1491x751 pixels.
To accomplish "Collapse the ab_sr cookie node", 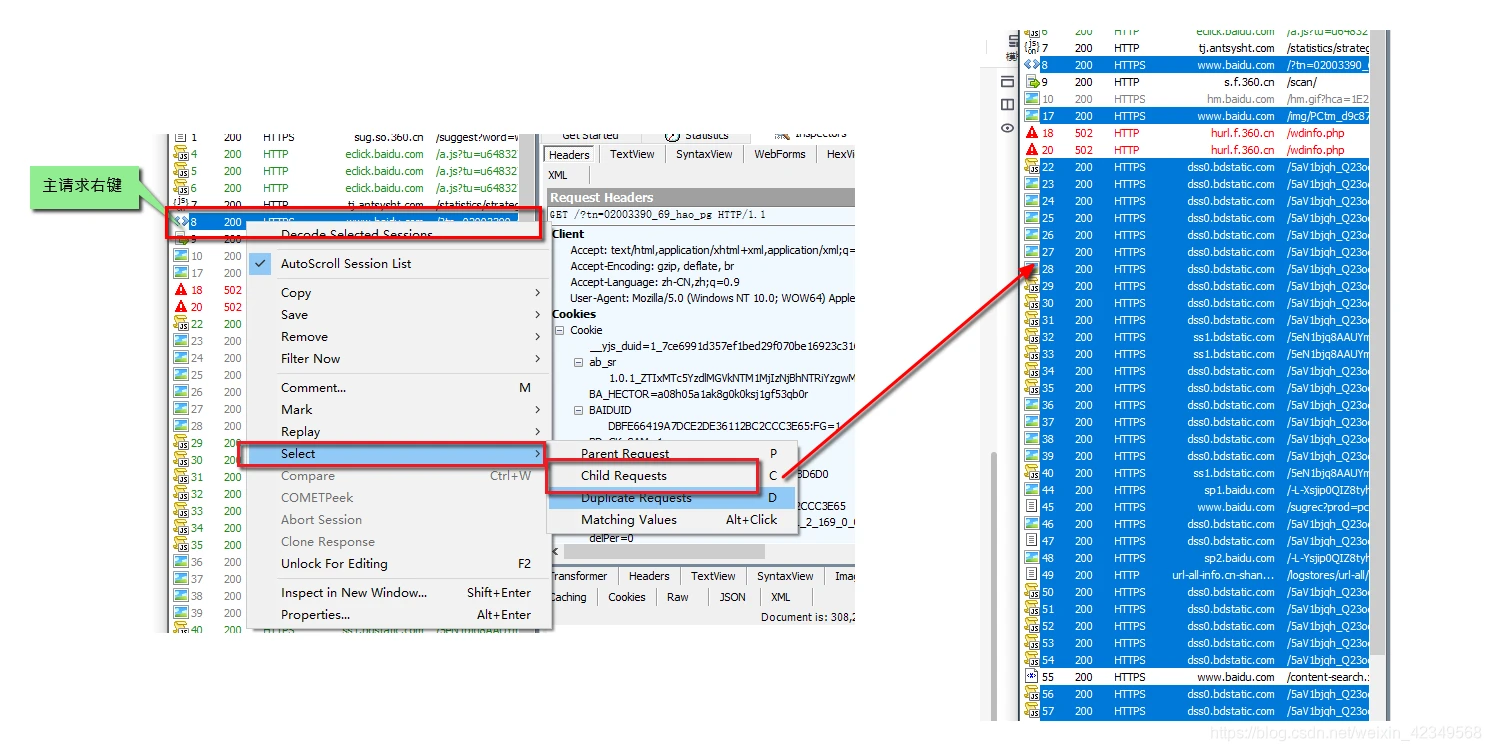I will [579, 362].
